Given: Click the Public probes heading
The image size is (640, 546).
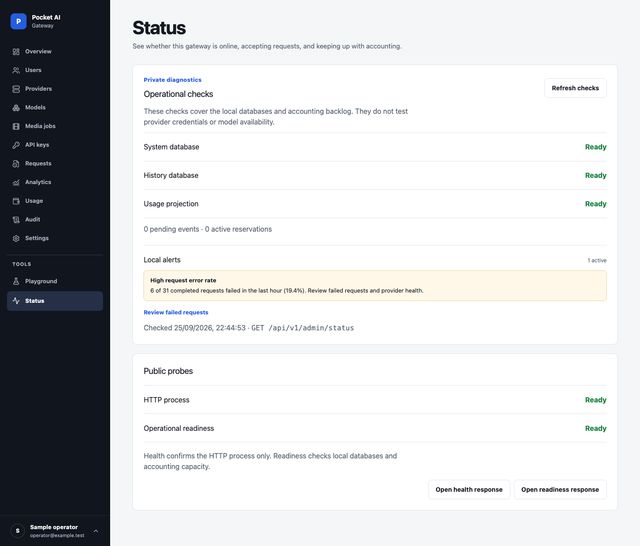Looking at the screenshot, I should 168,371.
